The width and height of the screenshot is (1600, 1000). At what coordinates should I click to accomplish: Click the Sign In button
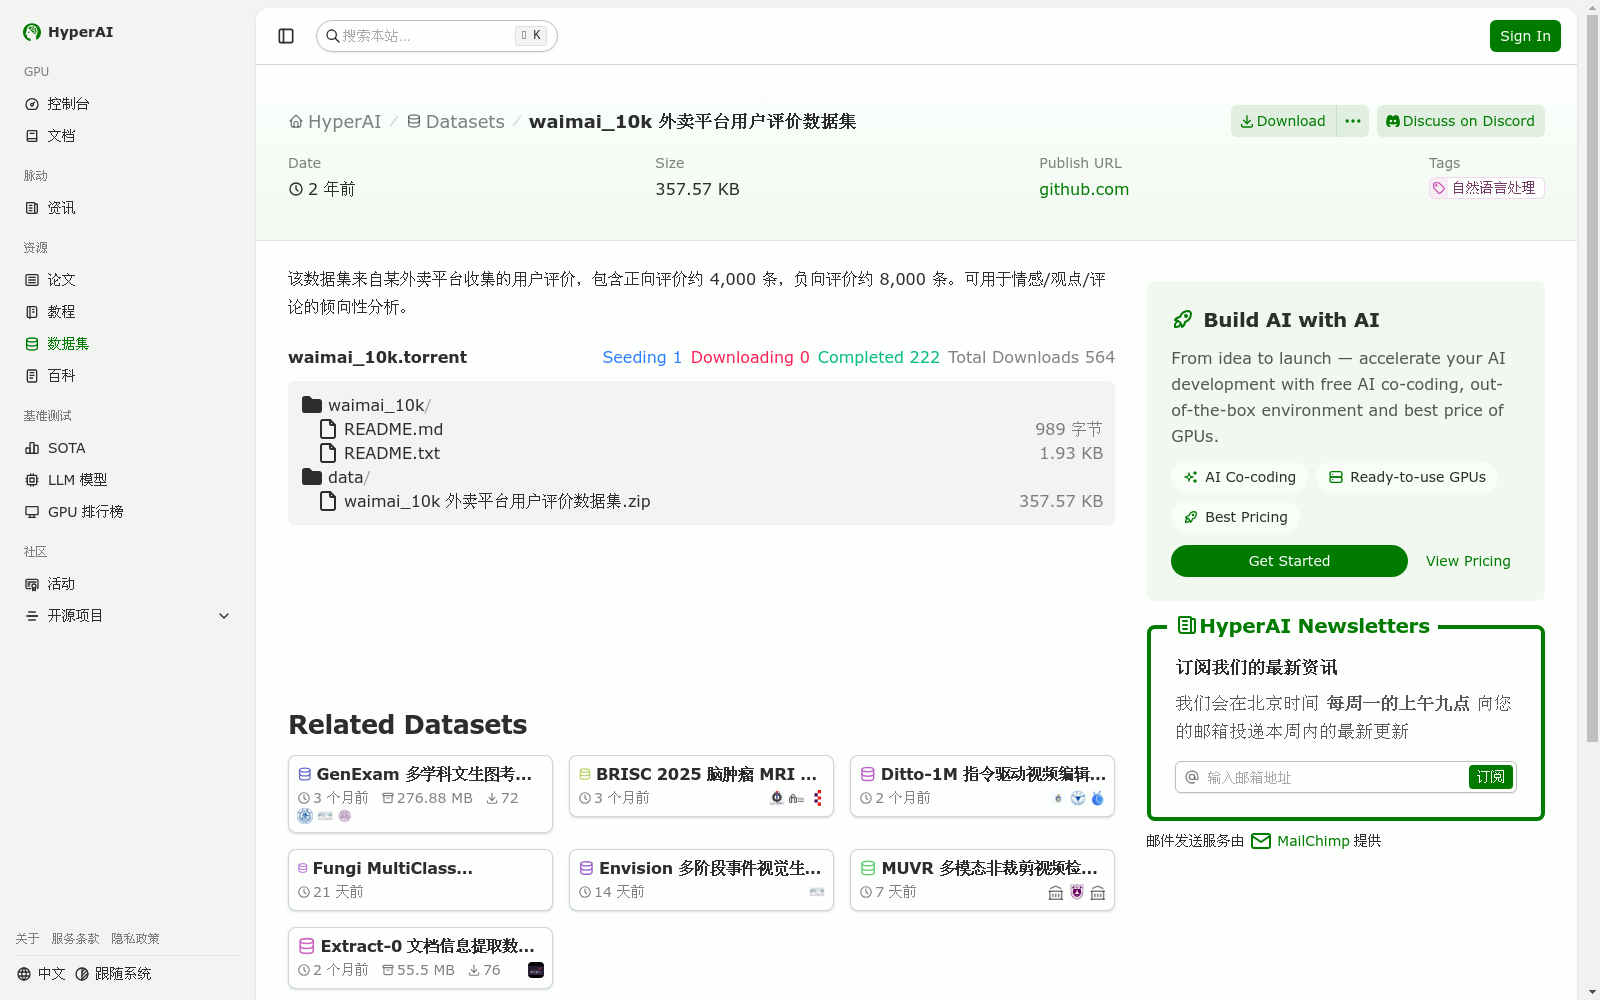click(x=1525, y=36)
